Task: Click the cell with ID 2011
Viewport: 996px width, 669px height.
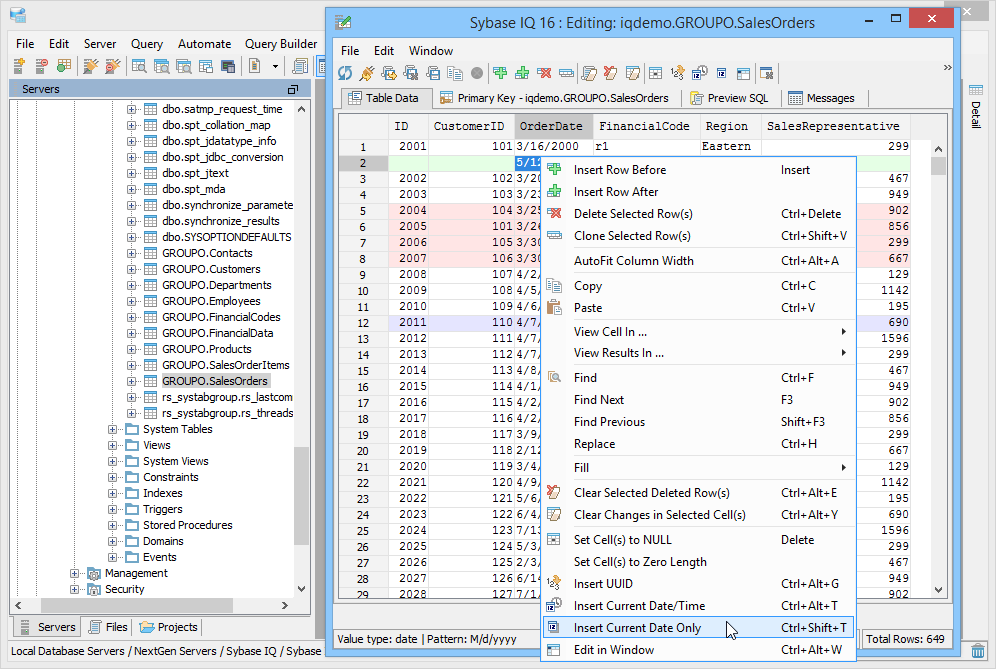Action: (x=408, y=323)
